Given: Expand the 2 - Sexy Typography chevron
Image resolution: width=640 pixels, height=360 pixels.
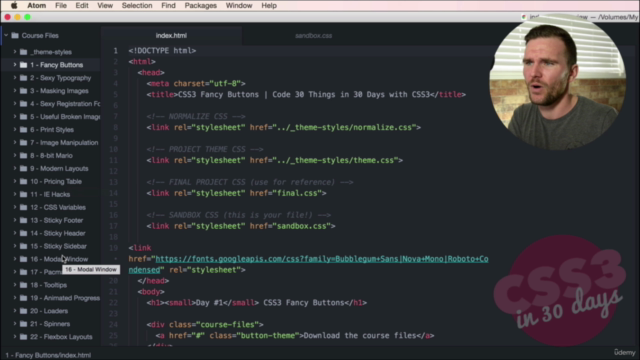Looking at the screenshot, I should 15,78.
